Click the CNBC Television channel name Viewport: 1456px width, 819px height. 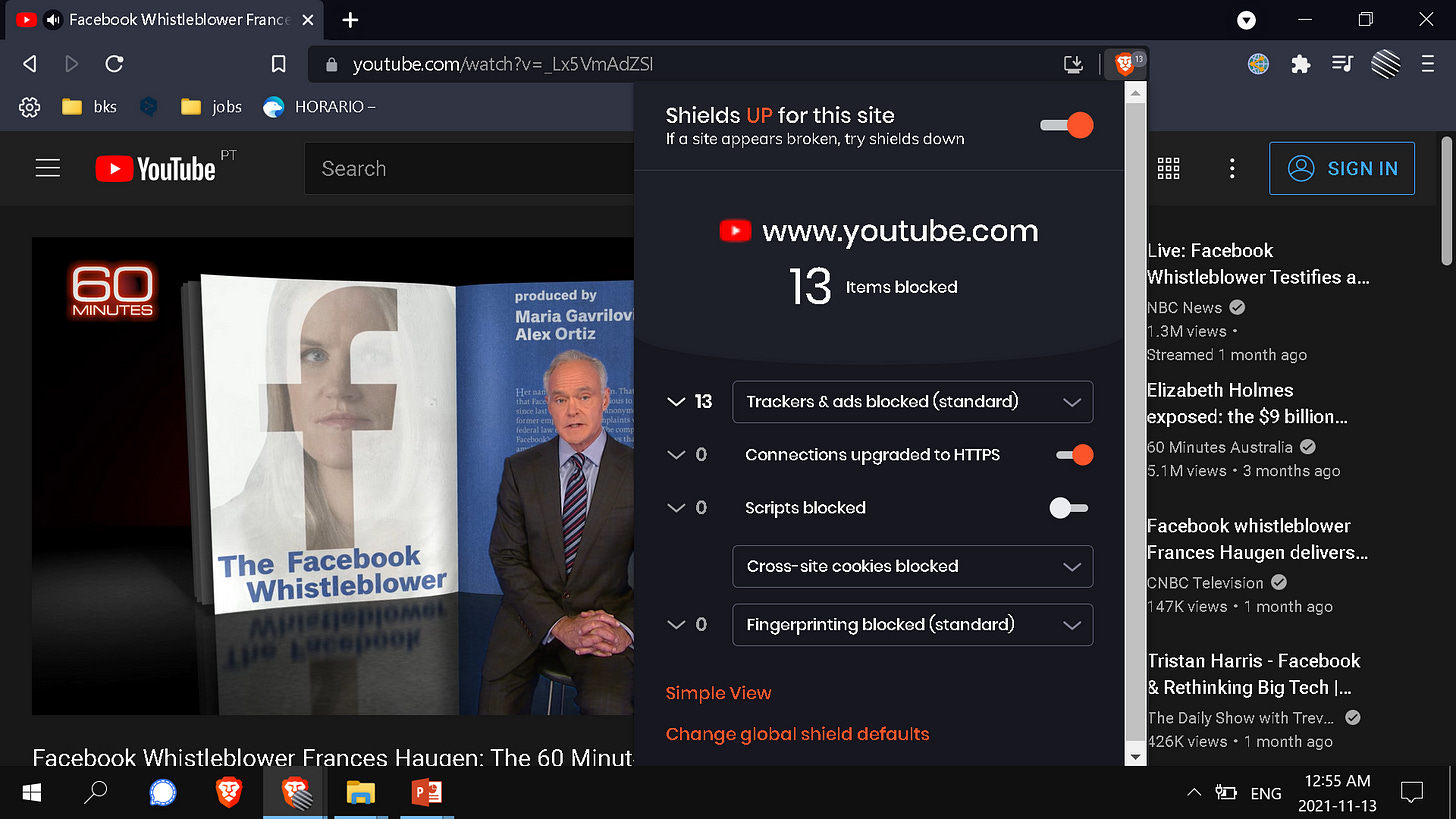click(x=1206, y=582)
